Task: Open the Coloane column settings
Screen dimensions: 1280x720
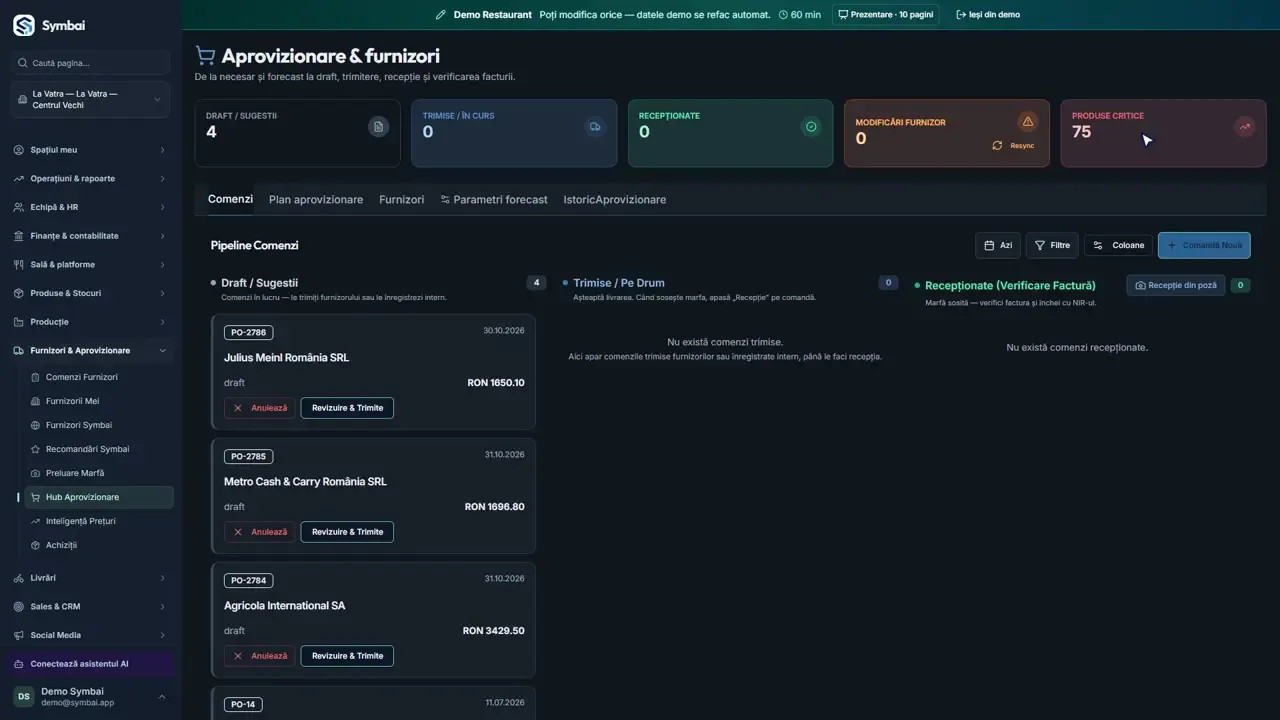Action: pos(1118,245)
